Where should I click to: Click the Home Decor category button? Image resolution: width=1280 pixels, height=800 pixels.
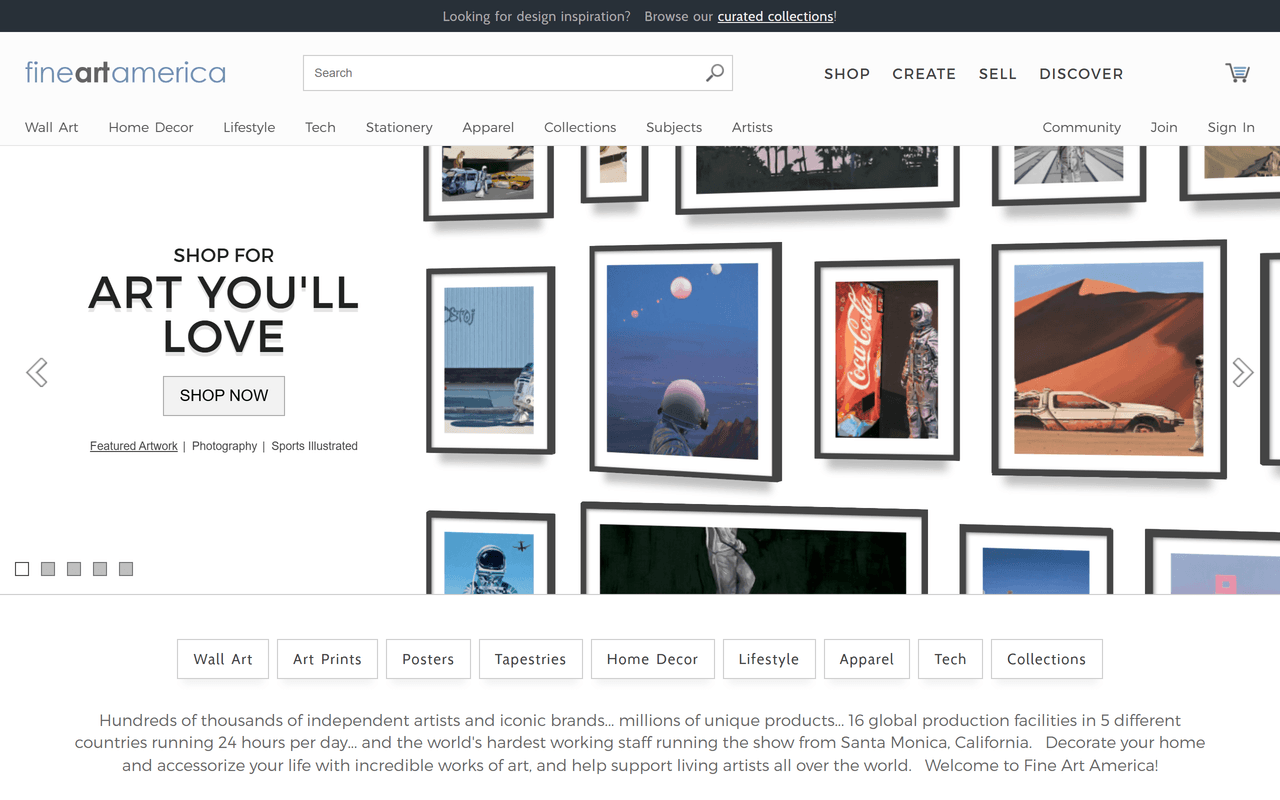point(653,659)
